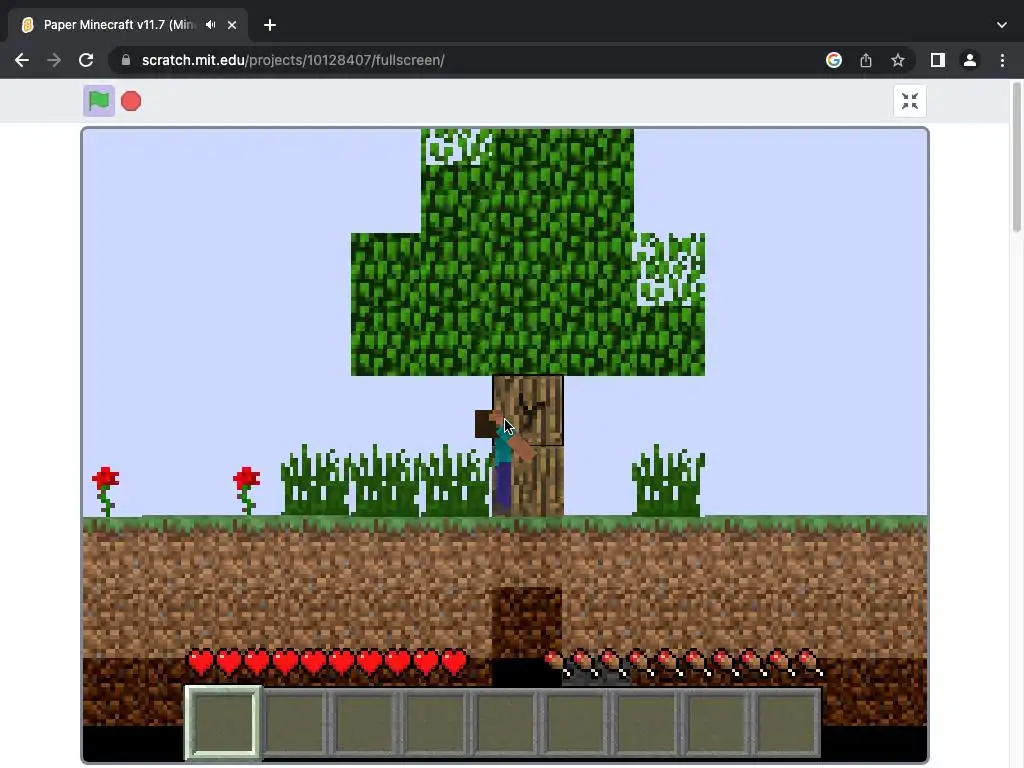
Task: Share this page with the share icon
Action: 866,60
